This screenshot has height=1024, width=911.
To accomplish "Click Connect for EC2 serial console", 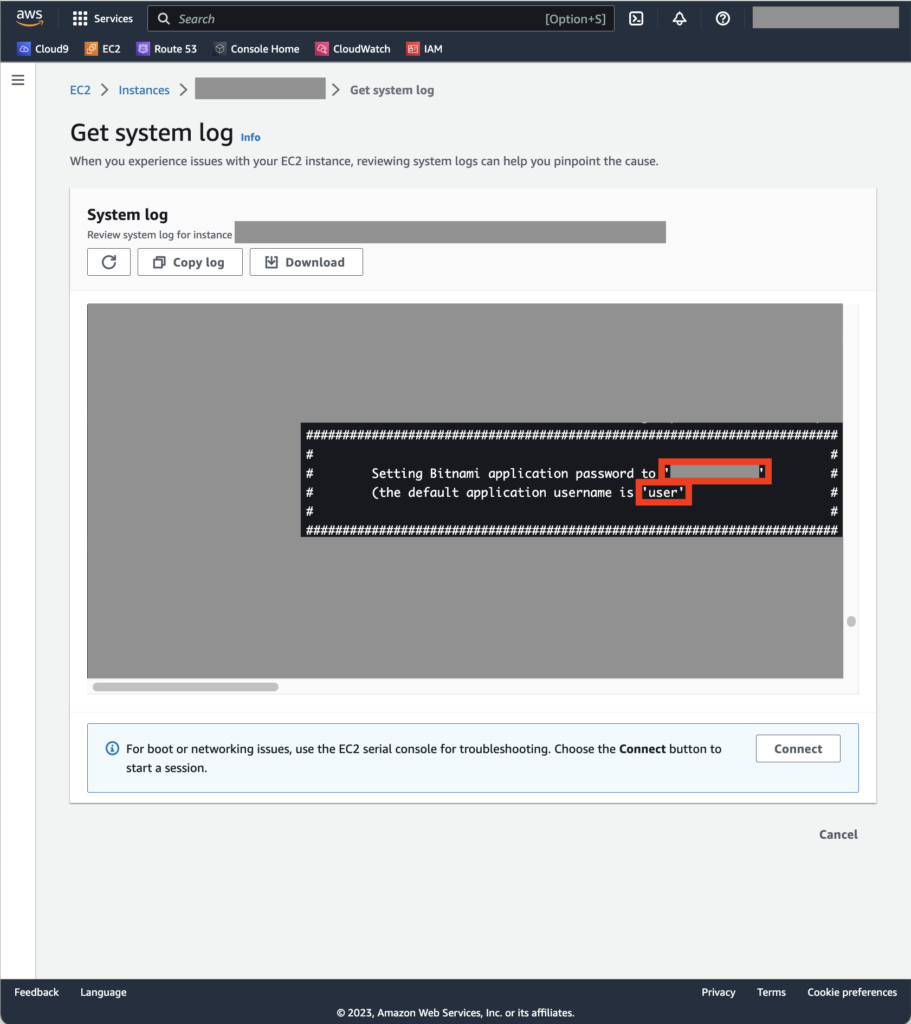I will [x=798, y=748].
